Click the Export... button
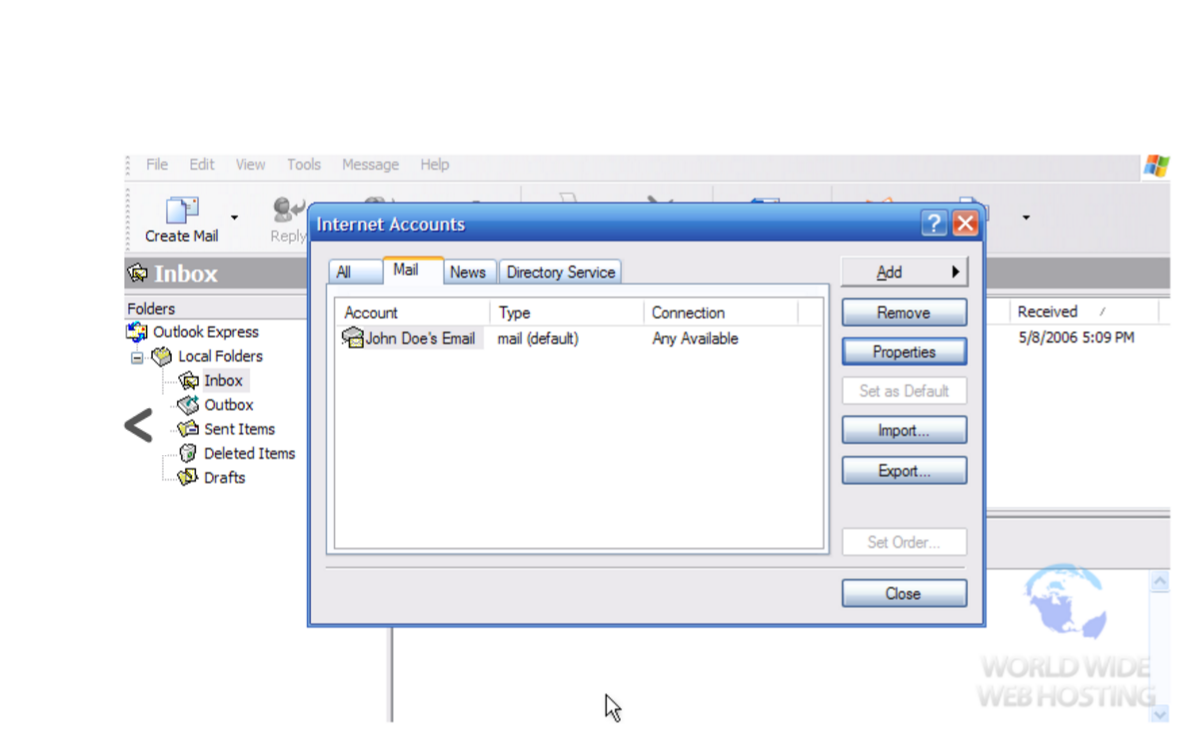Image resolution: width=1178 pixels, height=733 pixels. click(x=904, y=471)
